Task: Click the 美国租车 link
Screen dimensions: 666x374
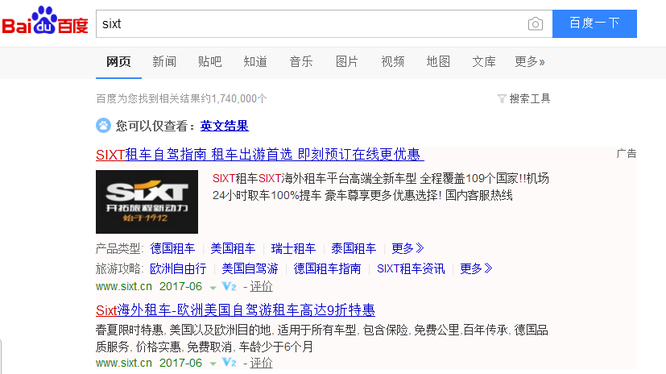Action: pyautogui.click(x=233, y=248)
